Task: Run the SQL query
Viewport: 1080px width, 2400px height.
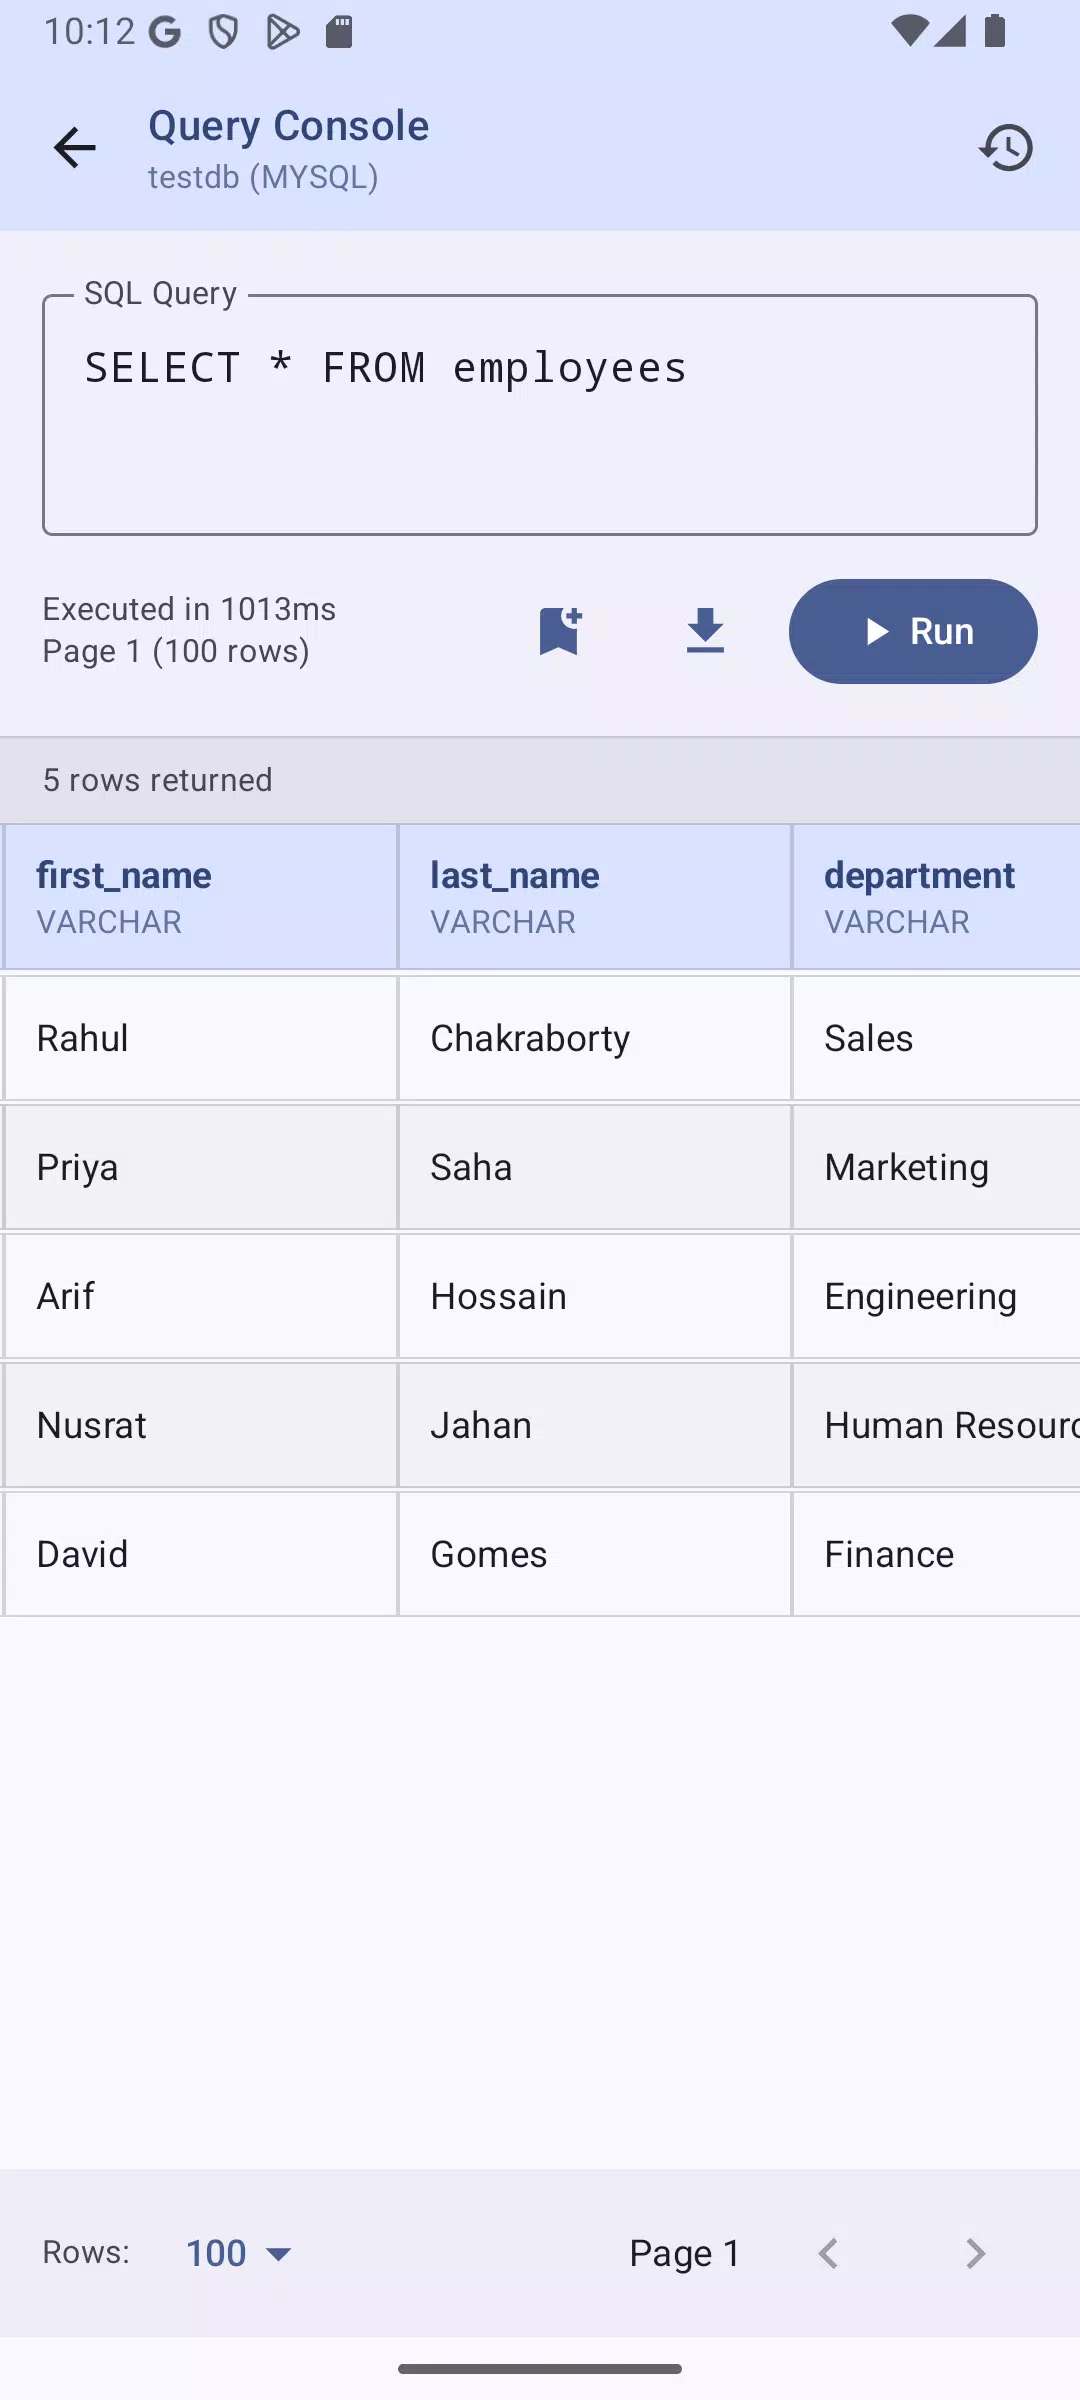Action: 913,631
